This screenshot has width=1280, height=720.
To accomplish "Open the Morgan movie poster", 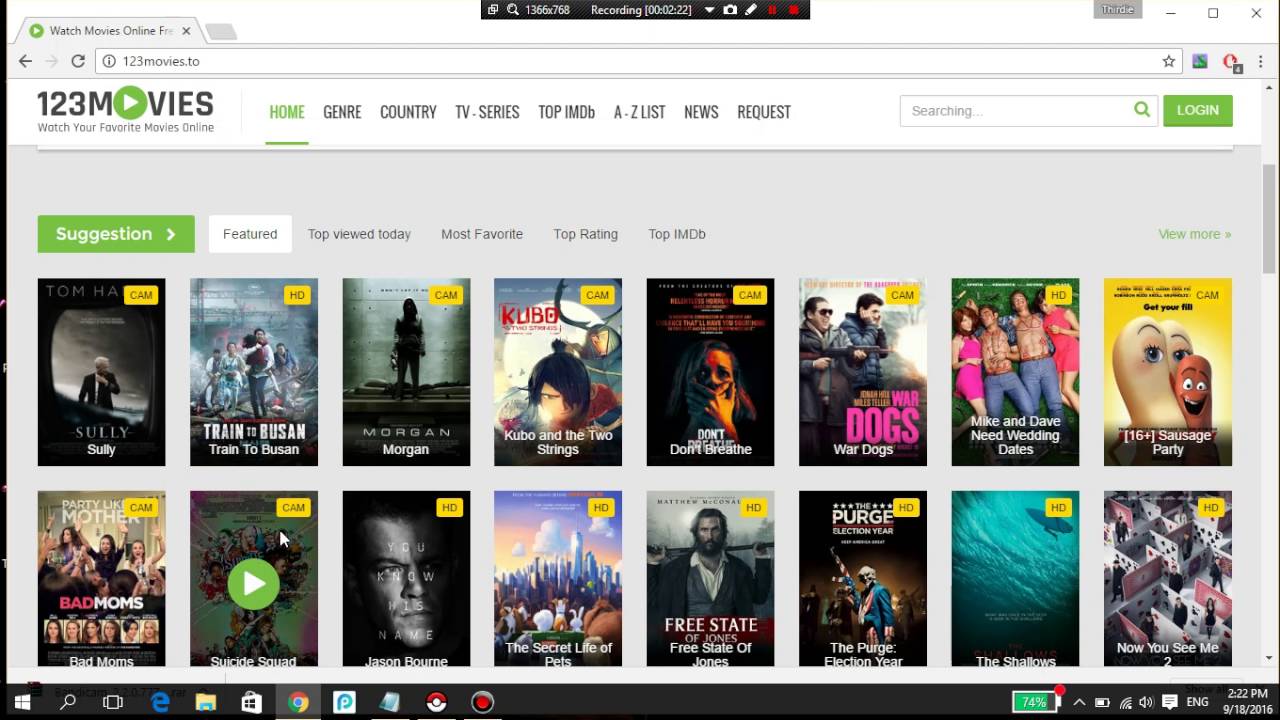I will coord(406,372).
